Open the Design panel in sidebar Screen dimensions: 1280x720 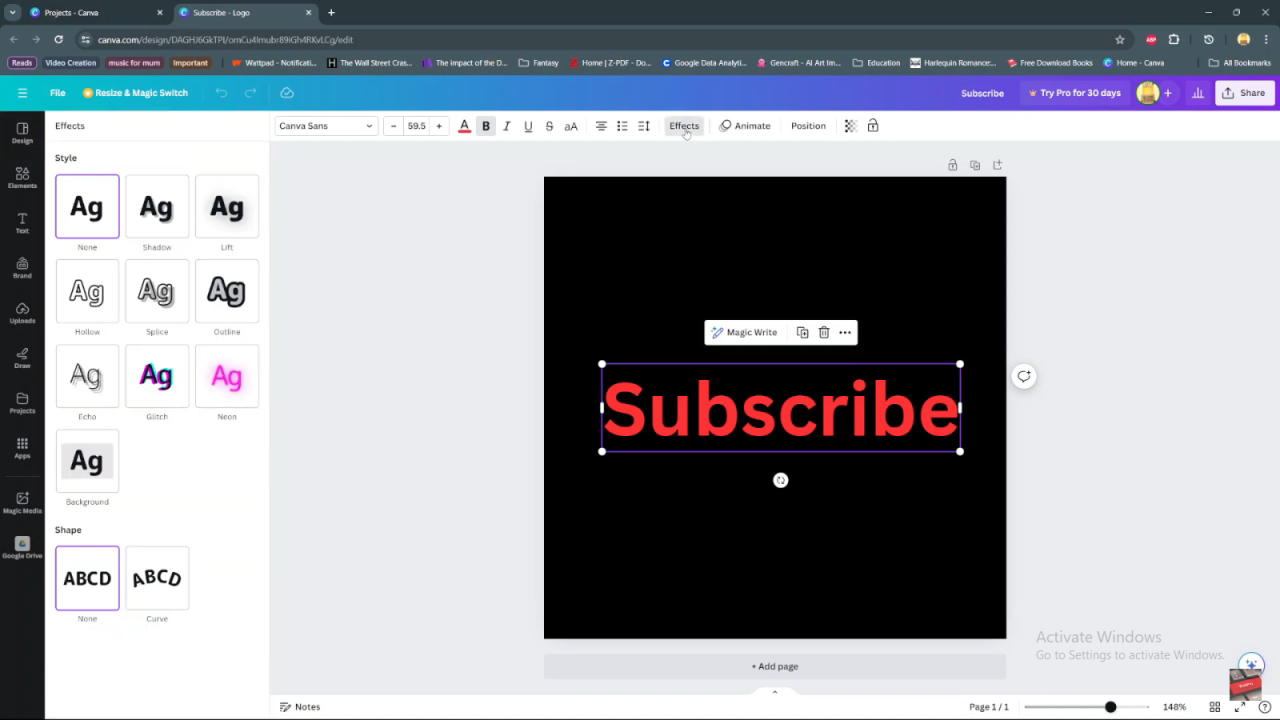click(x=22, y=133)
